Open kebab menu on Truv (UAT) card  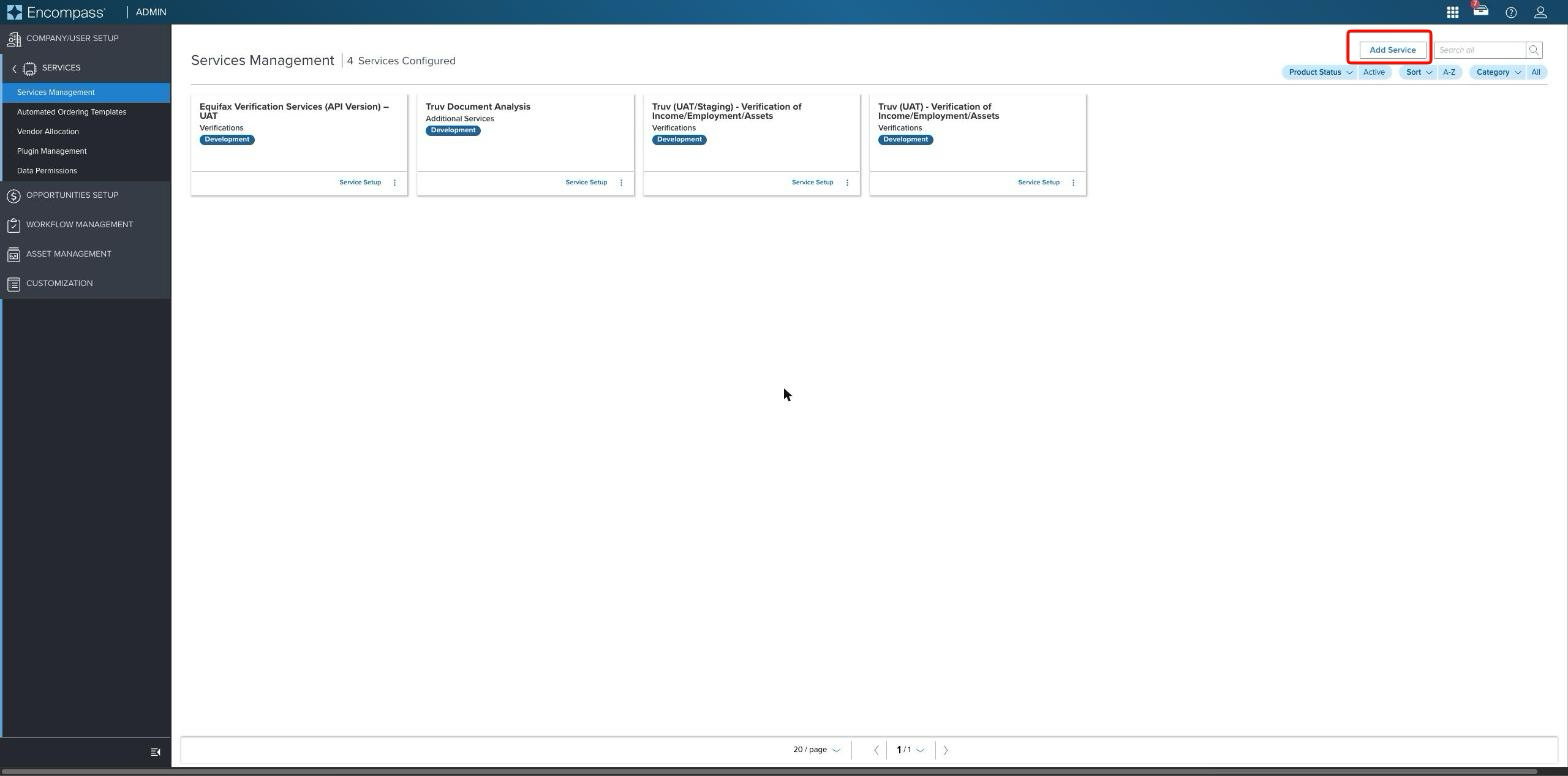(1073, 183)
